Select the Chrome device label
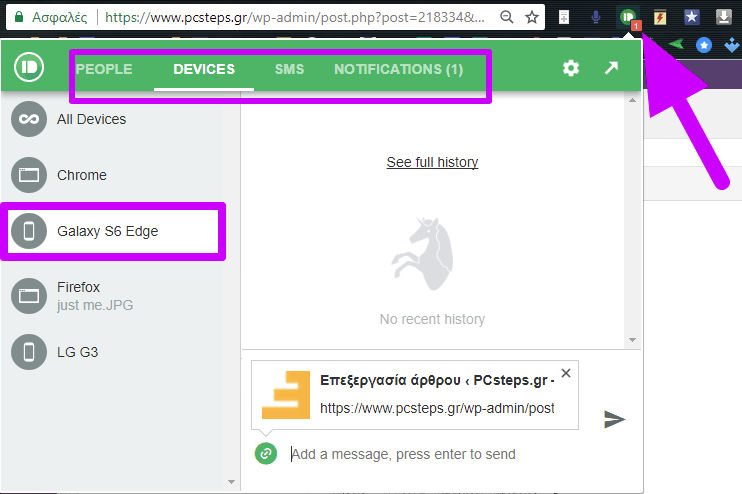 pyautogui.click(x=82, y=175)
